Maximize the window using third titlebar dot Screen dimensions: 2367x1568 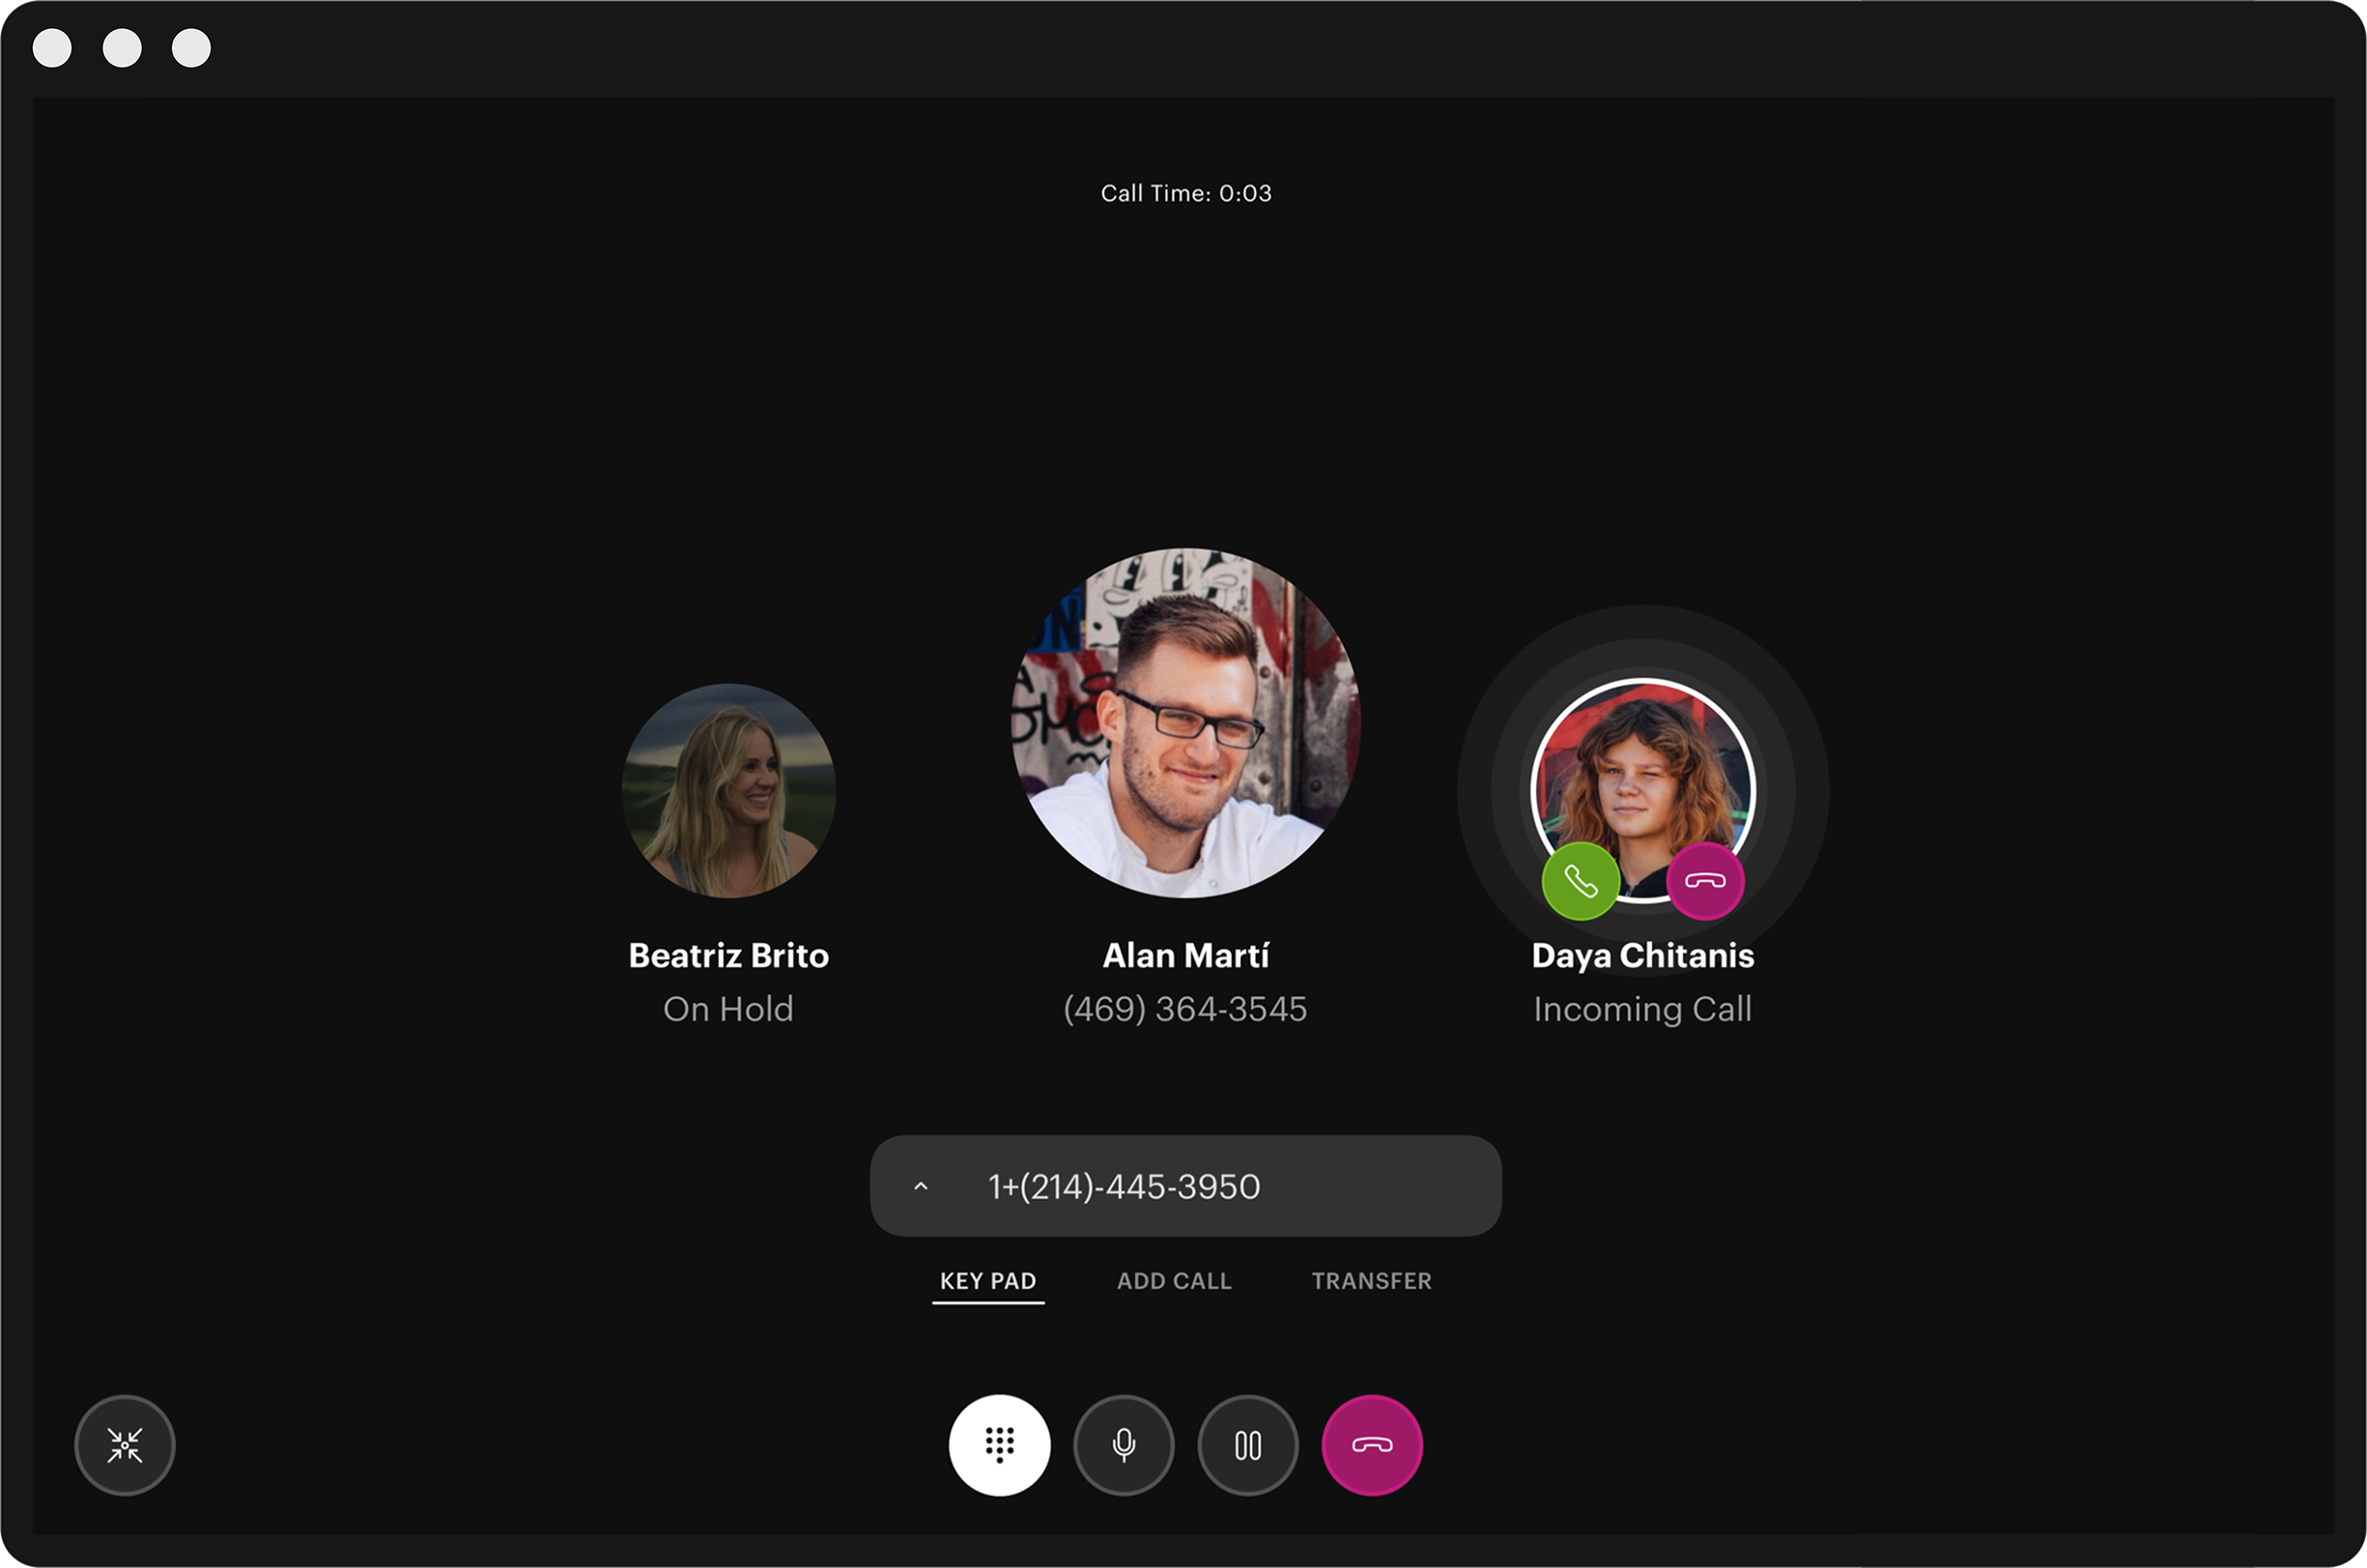tap(191, 48)
